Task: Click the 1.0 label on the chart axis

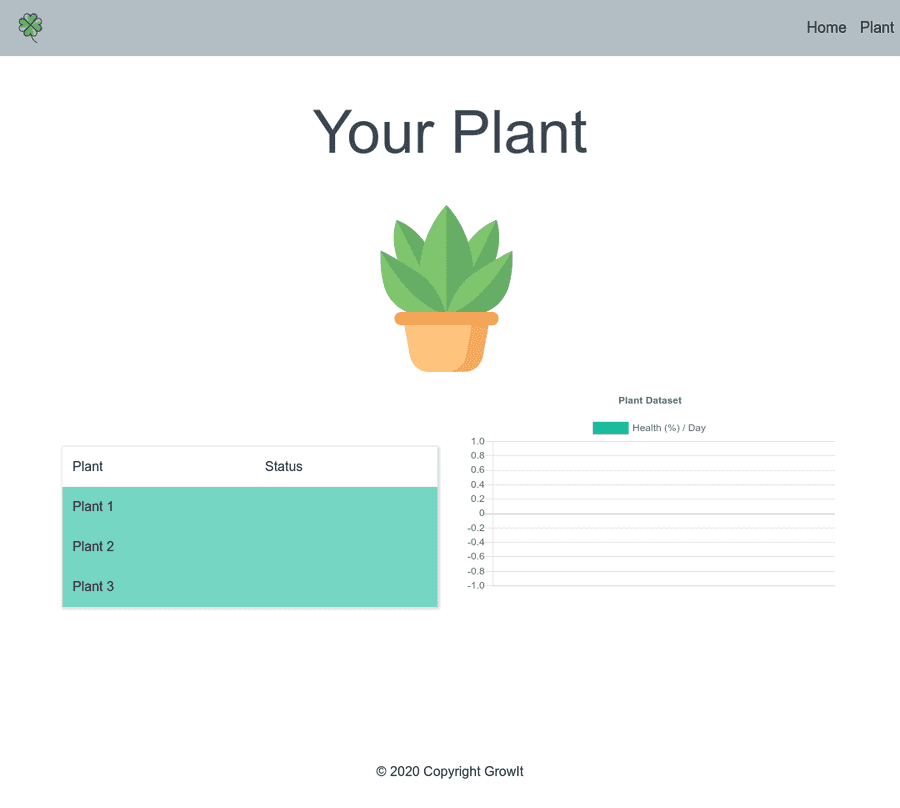Action: coord(477,441)
